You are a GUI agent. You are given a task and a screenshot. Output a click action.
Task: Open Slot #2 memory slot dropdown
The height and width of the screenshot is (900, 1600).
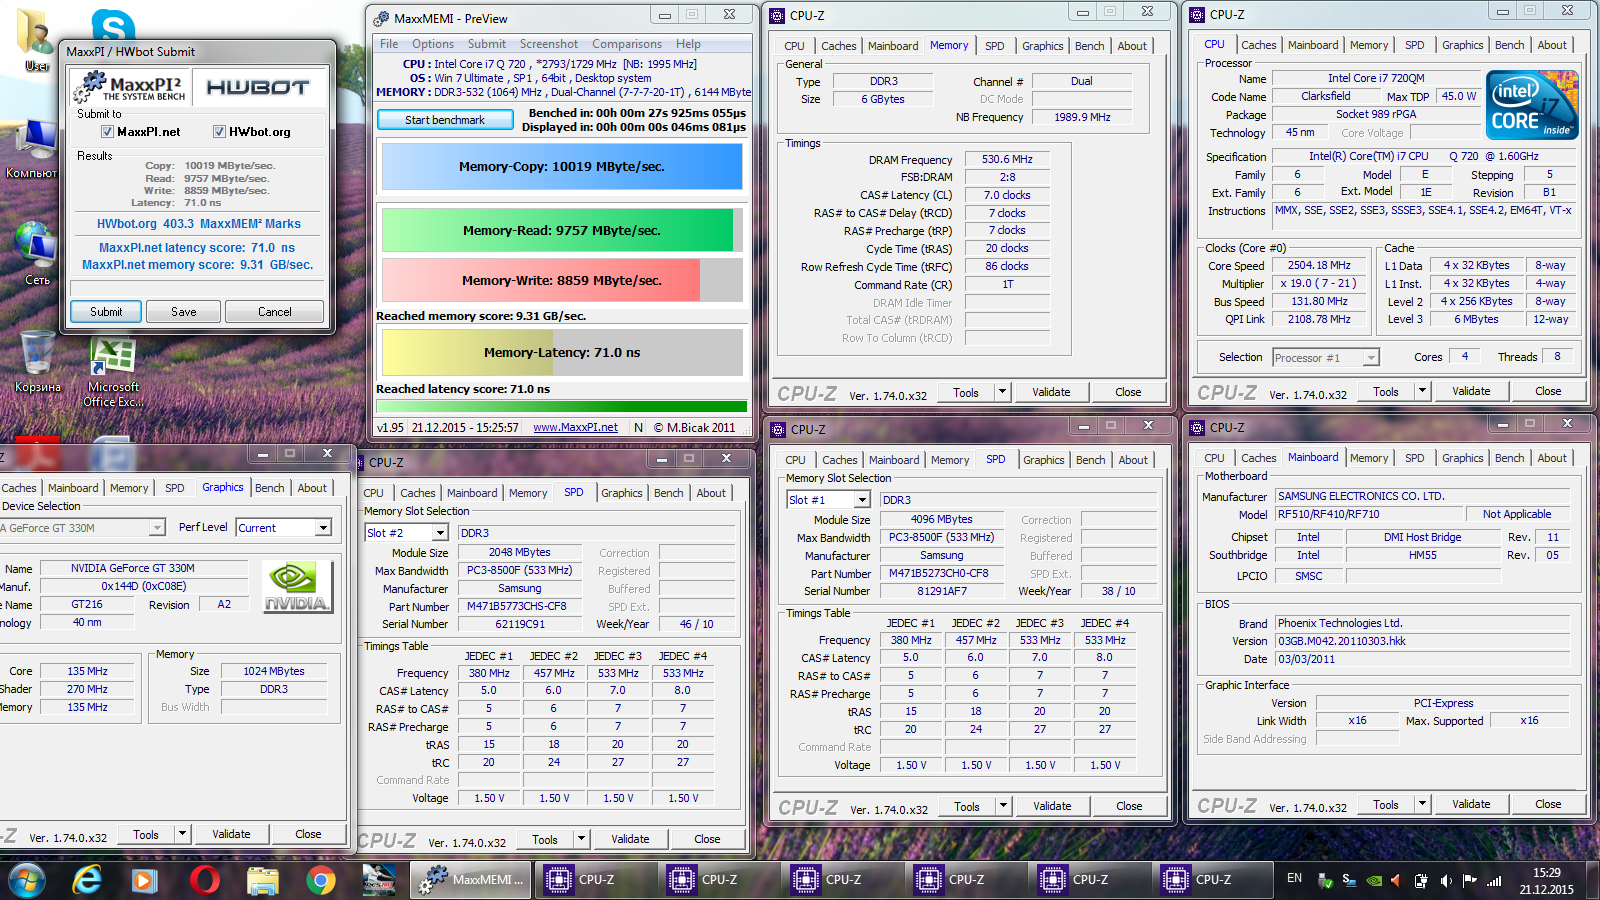(439, 533)
